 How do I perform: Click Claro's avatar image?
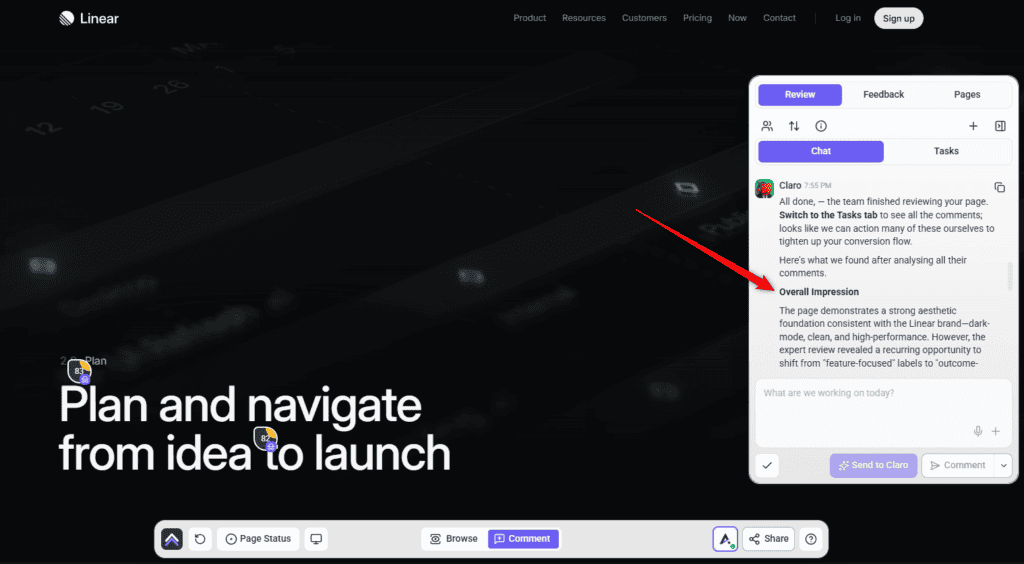[x=765, y=189]
